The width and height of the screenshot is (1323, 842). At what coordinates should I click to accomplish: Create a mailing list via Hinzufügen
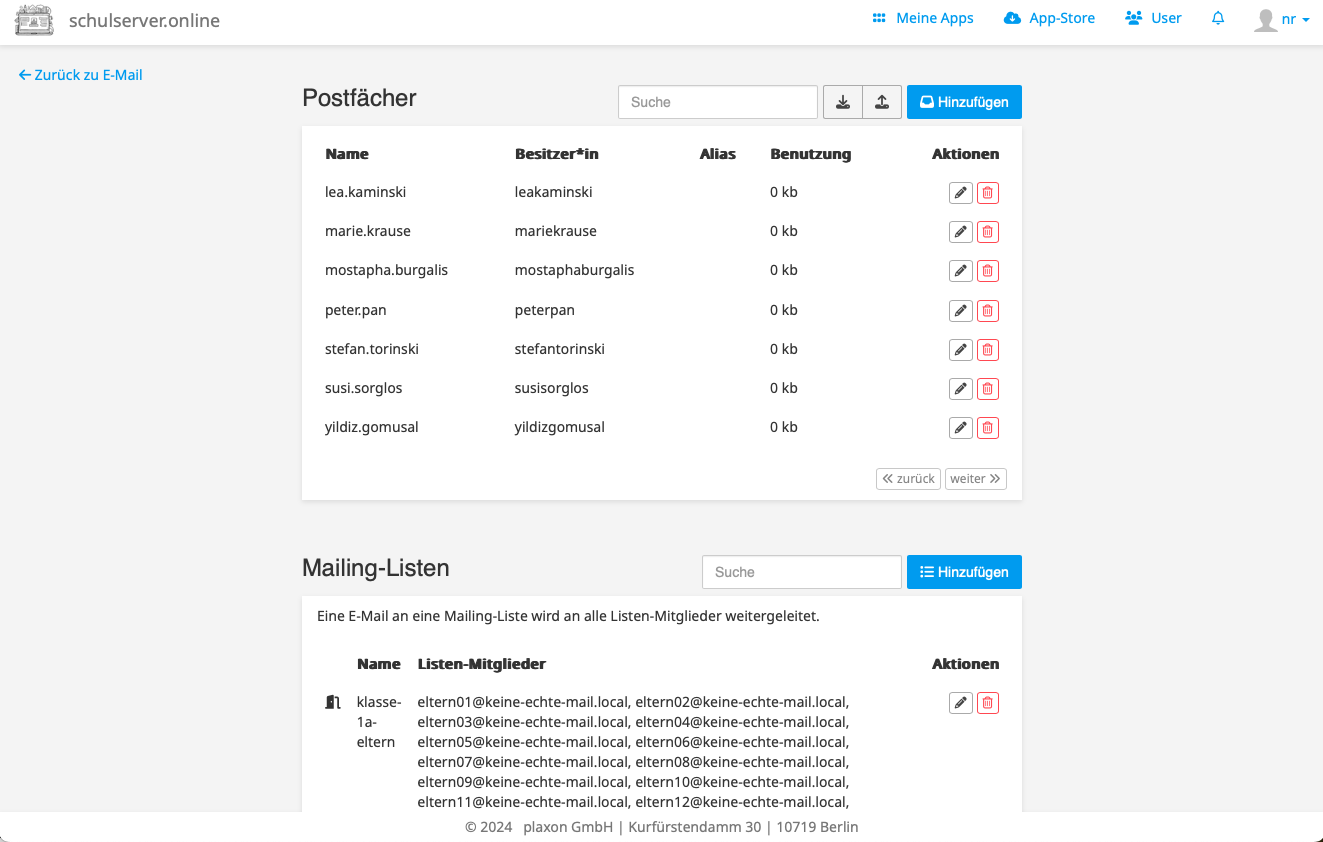pyautogui.click(x=963, y=571)
